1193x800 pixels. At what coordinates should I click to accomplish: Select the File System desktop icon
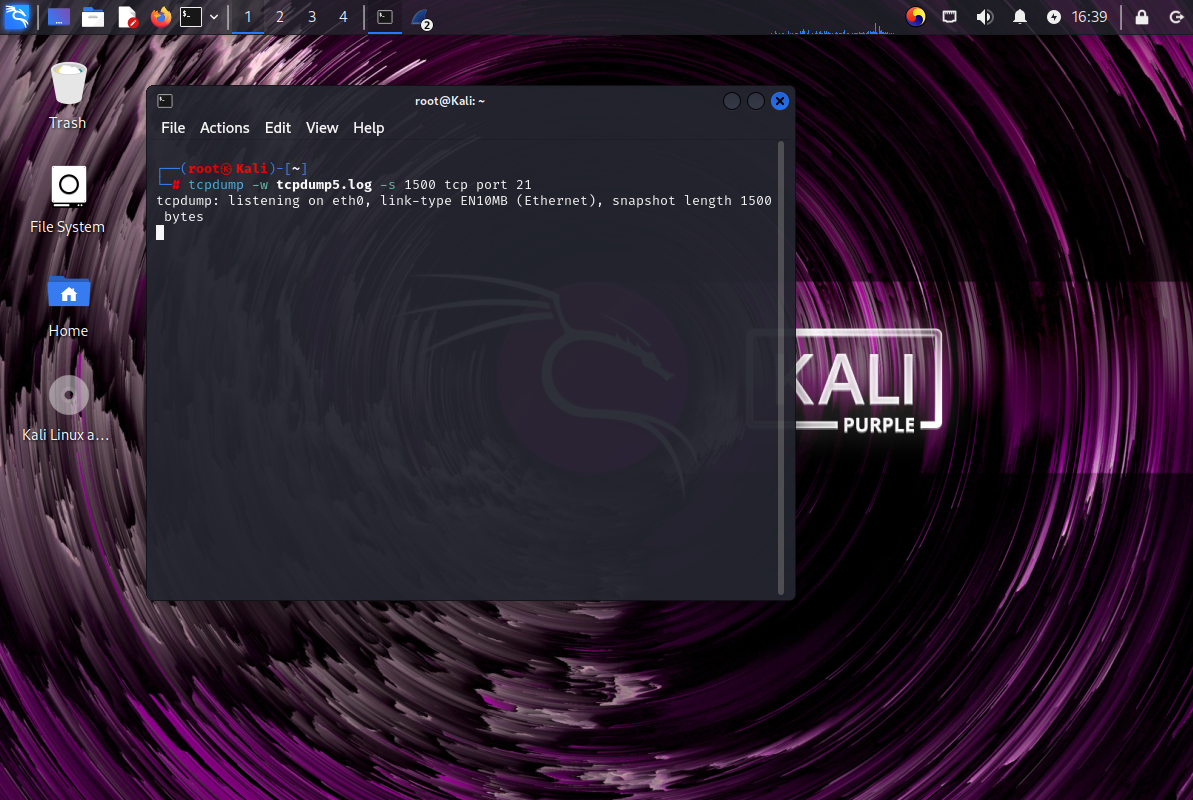68,199
